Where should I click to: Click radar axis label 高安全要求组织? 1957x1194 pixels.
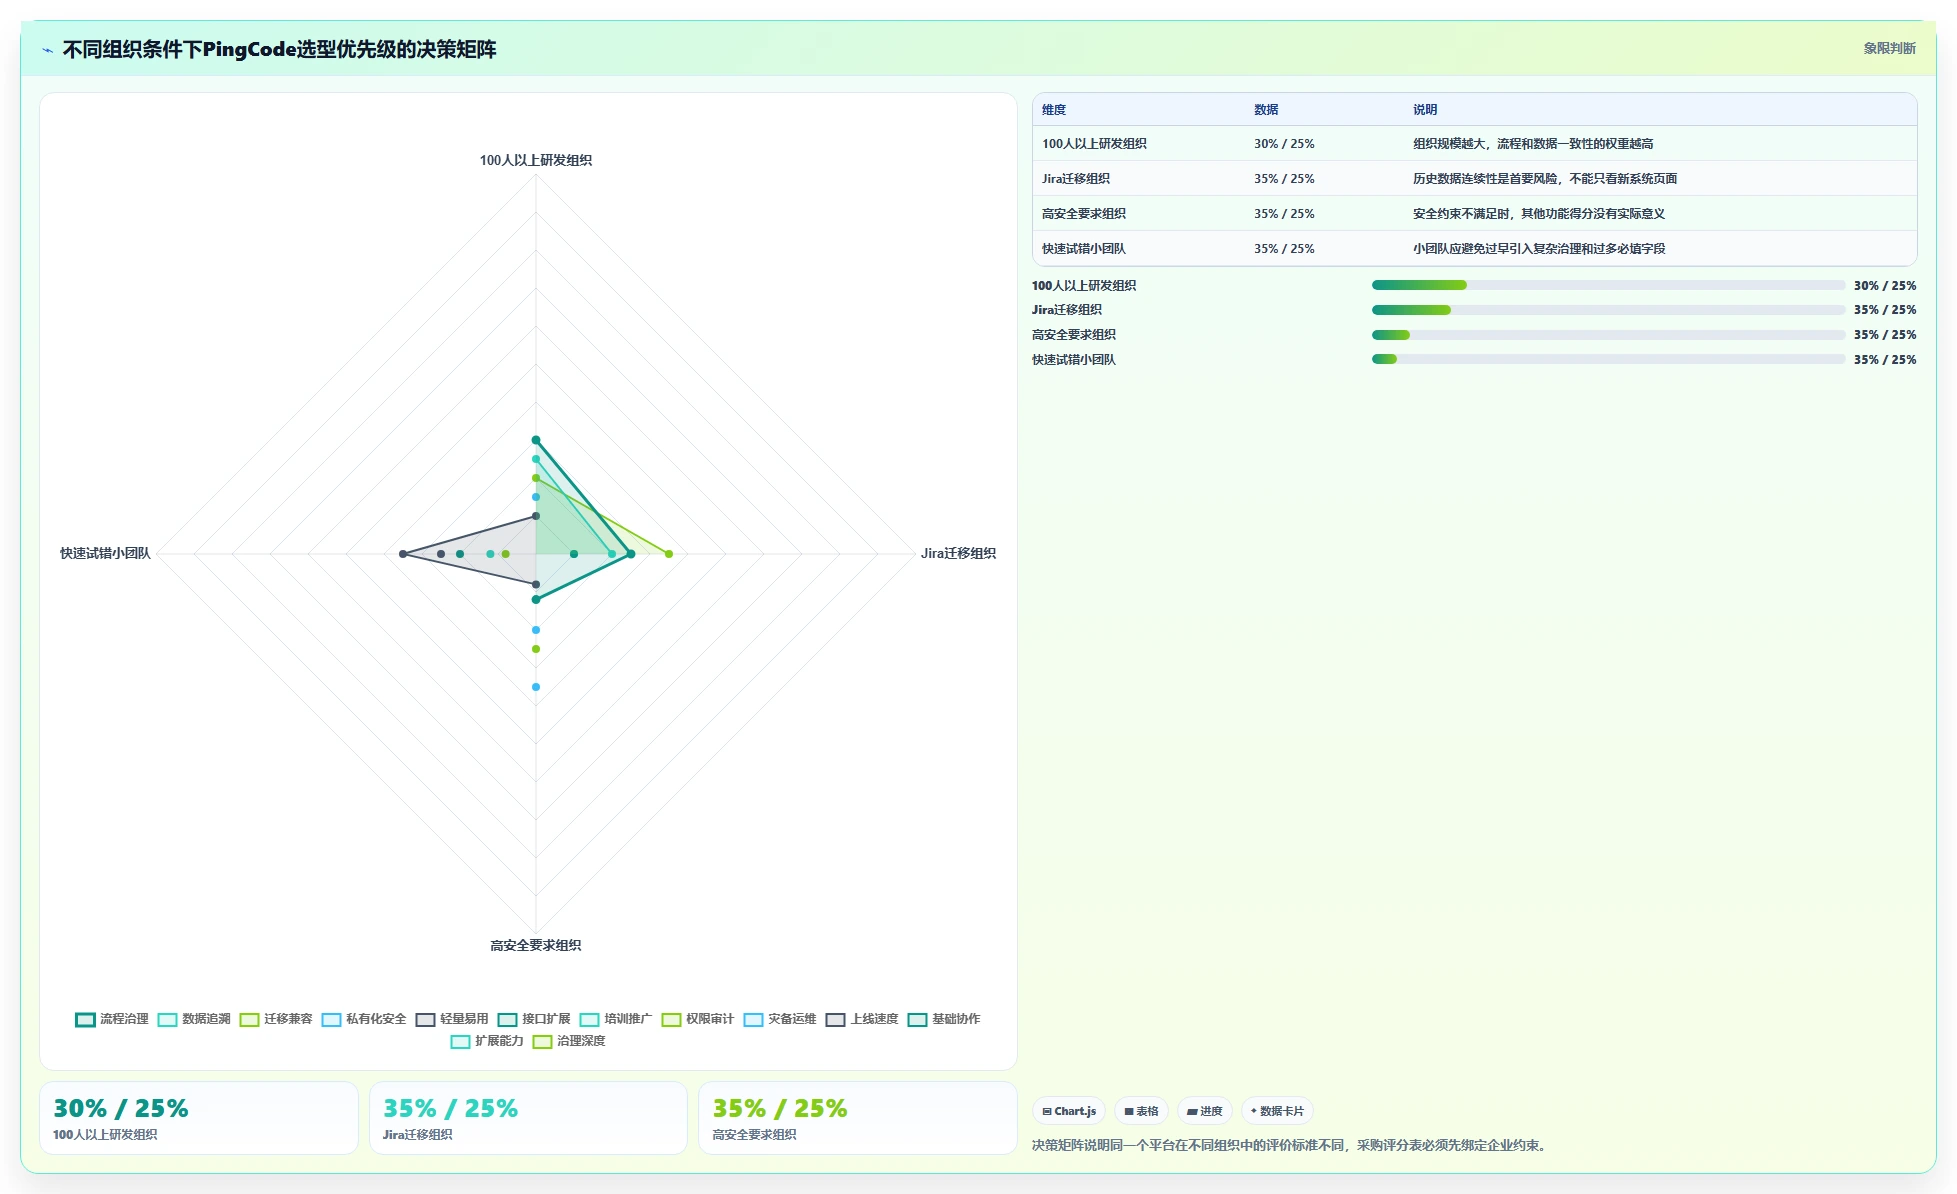click(536, 945)
